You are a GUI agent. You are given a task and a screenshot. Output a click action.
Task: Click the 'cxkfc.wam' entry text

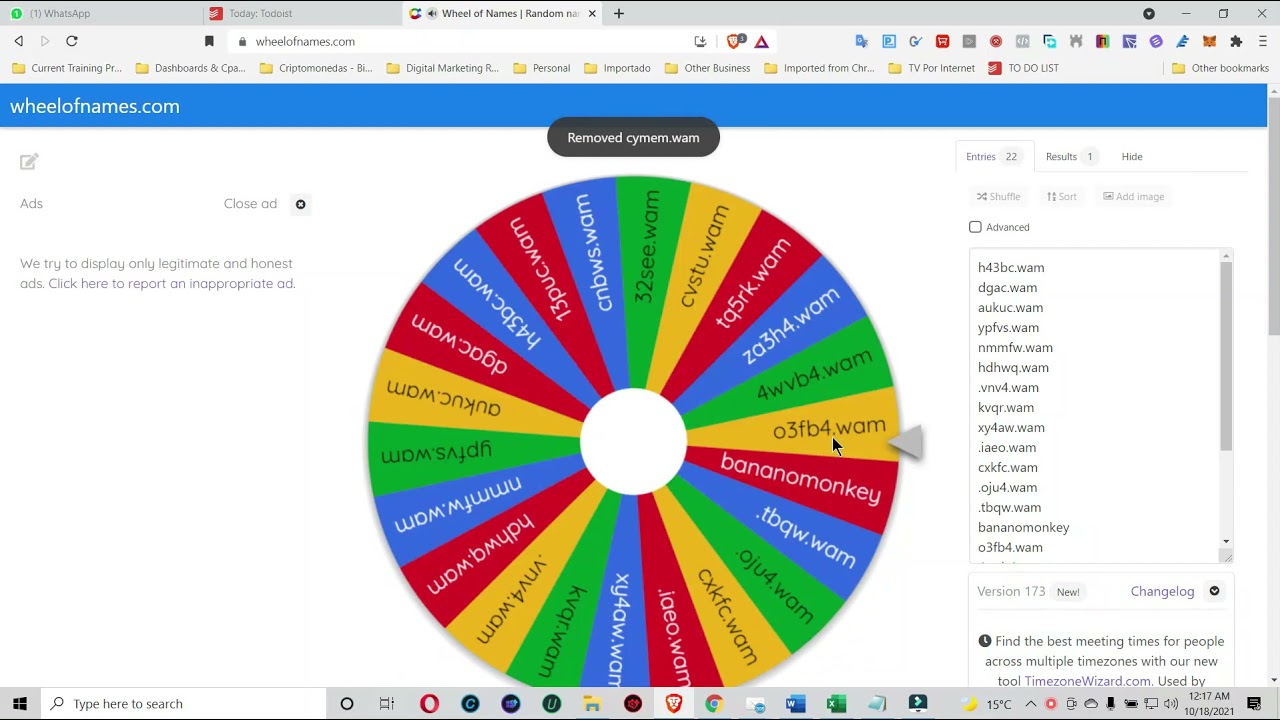[1007, 468]
